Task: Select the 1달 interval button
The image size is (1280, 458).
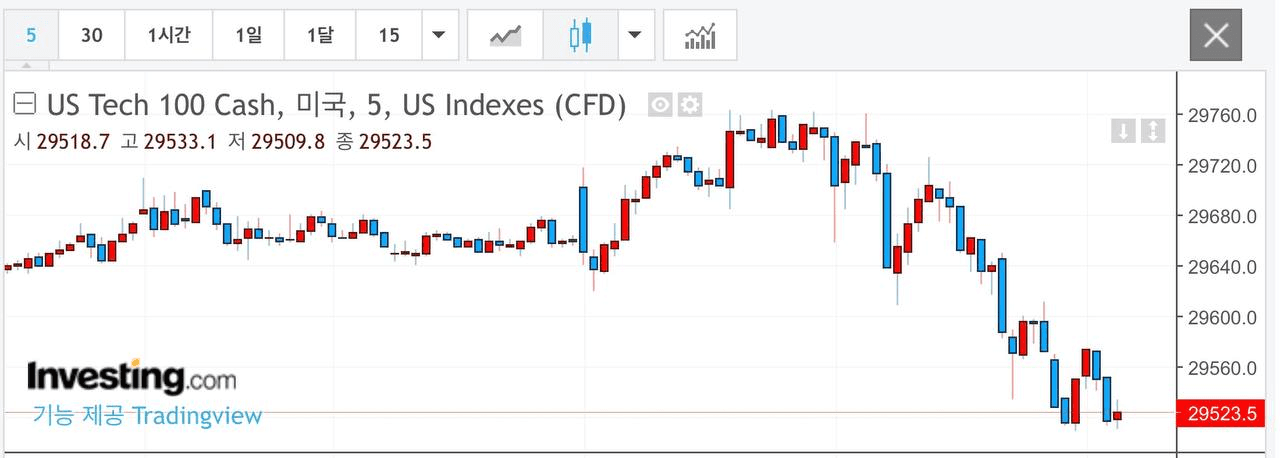Action: tap(320, 35)
